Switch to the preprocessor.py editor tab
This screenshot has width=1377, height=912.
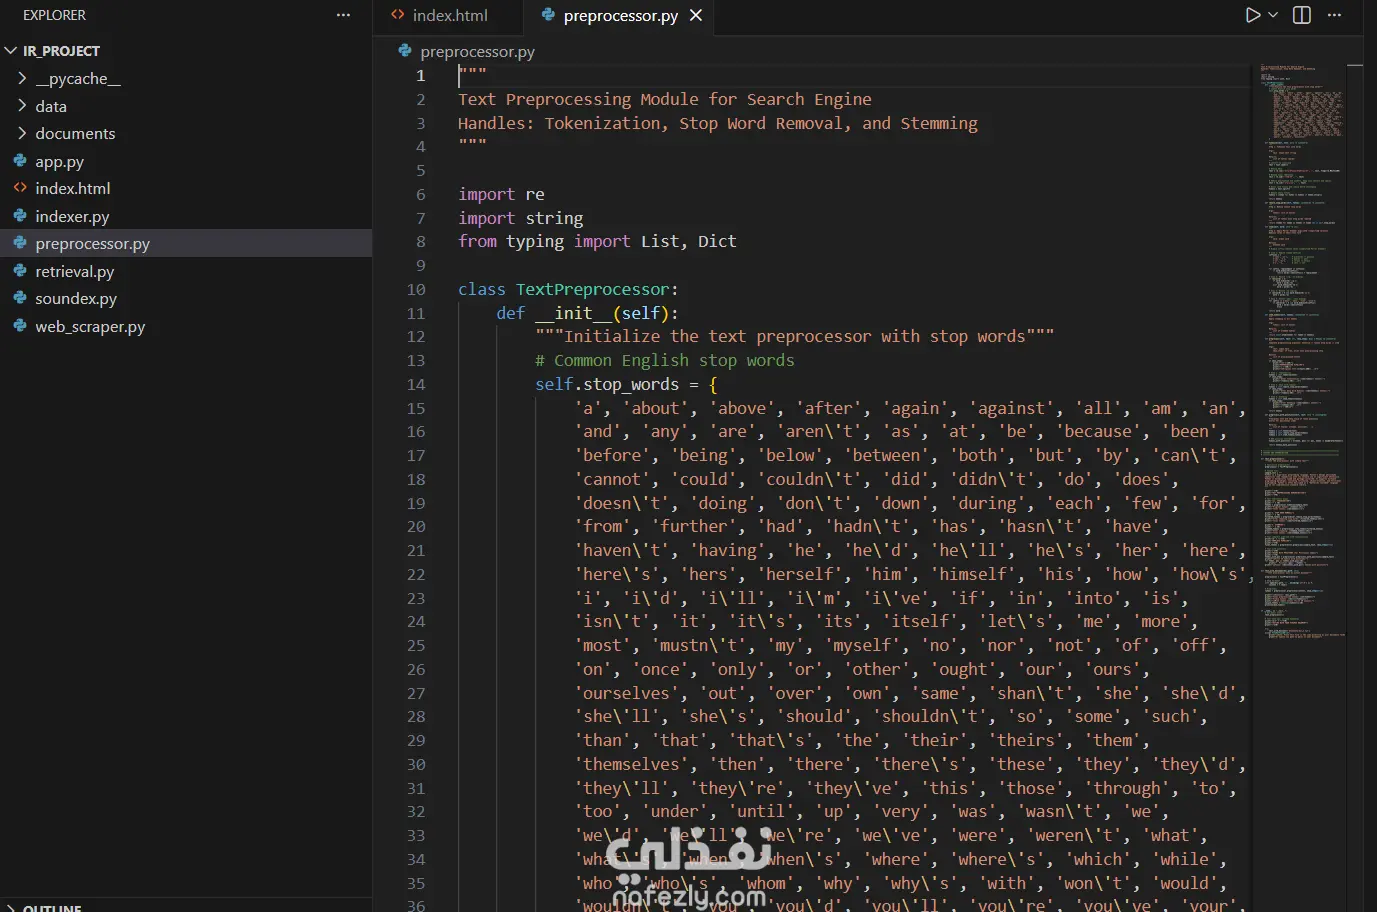pyautogui.click(x=620, y=15)
